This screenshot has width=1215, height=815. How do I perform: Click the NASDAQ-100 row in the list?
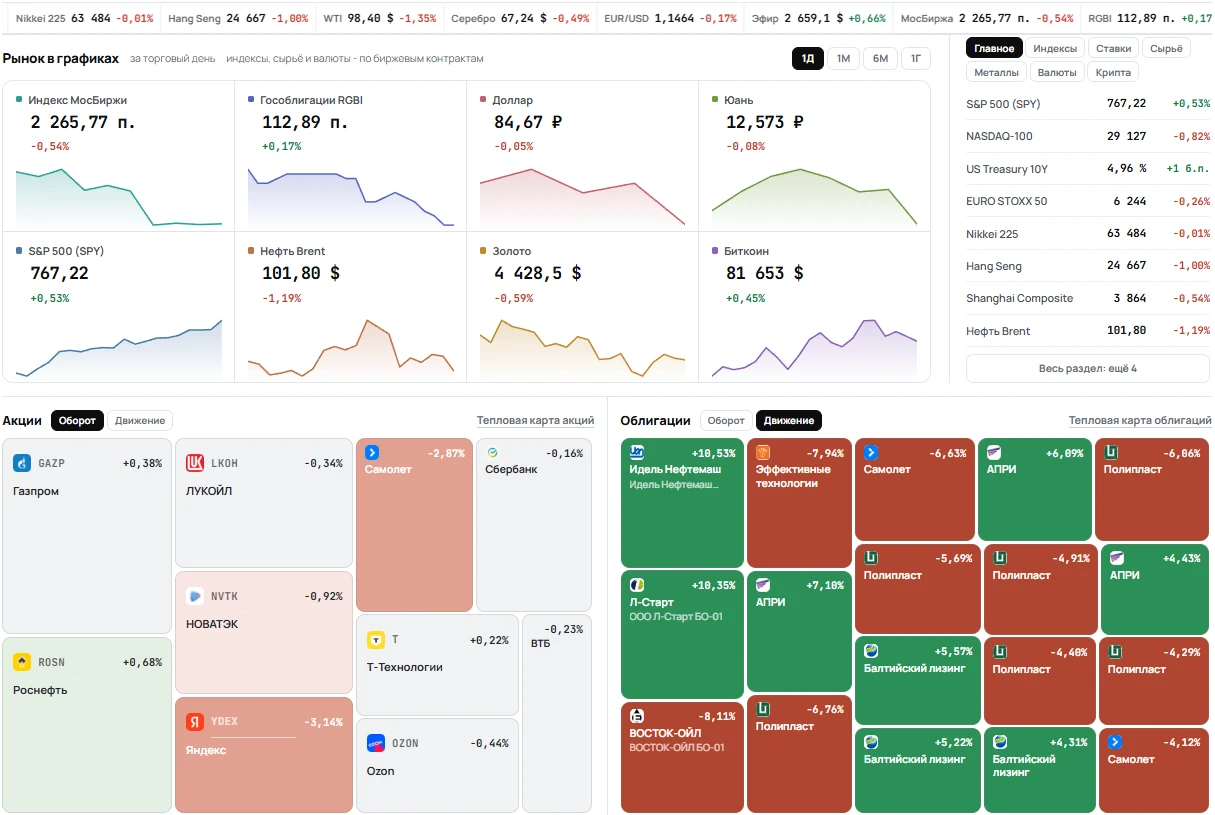[1088, 136]
